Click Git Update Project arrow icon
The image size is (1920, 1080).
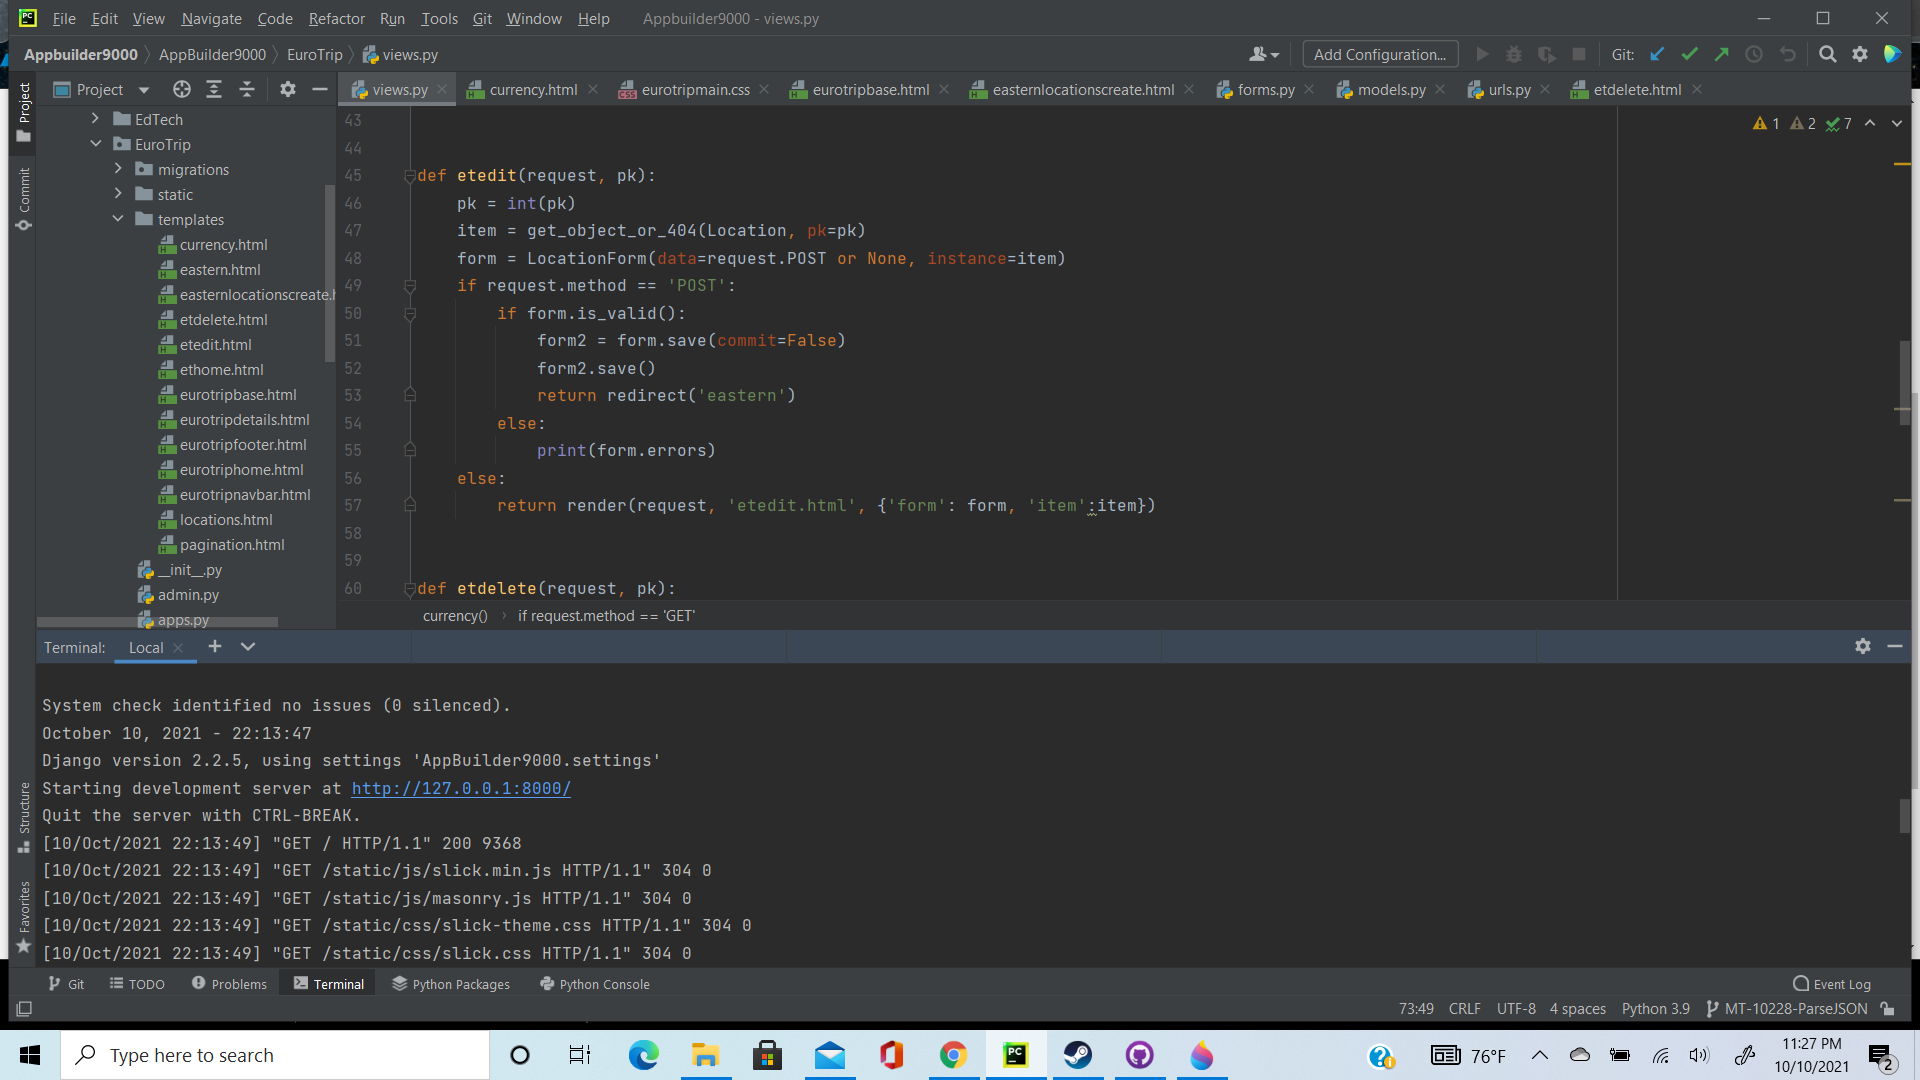click(1657, 55)
